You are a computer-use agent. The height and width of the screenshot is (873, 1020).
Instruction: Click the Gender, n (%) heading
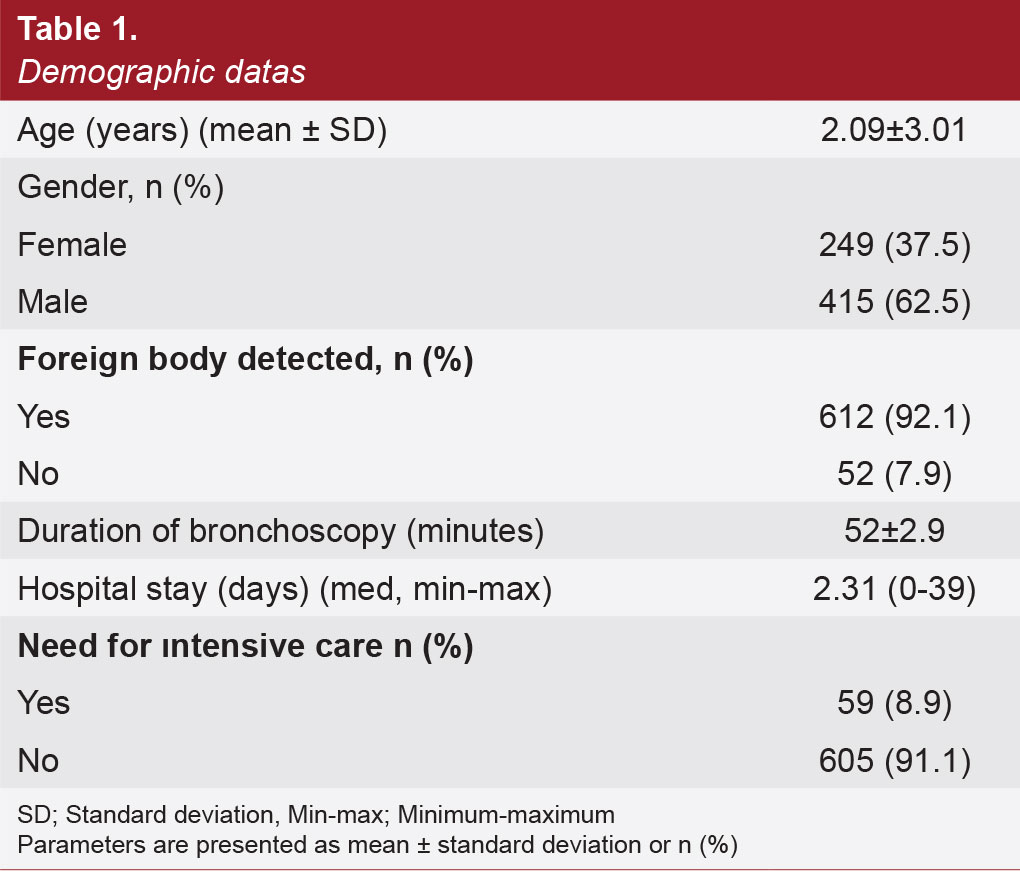coord(121,187)
